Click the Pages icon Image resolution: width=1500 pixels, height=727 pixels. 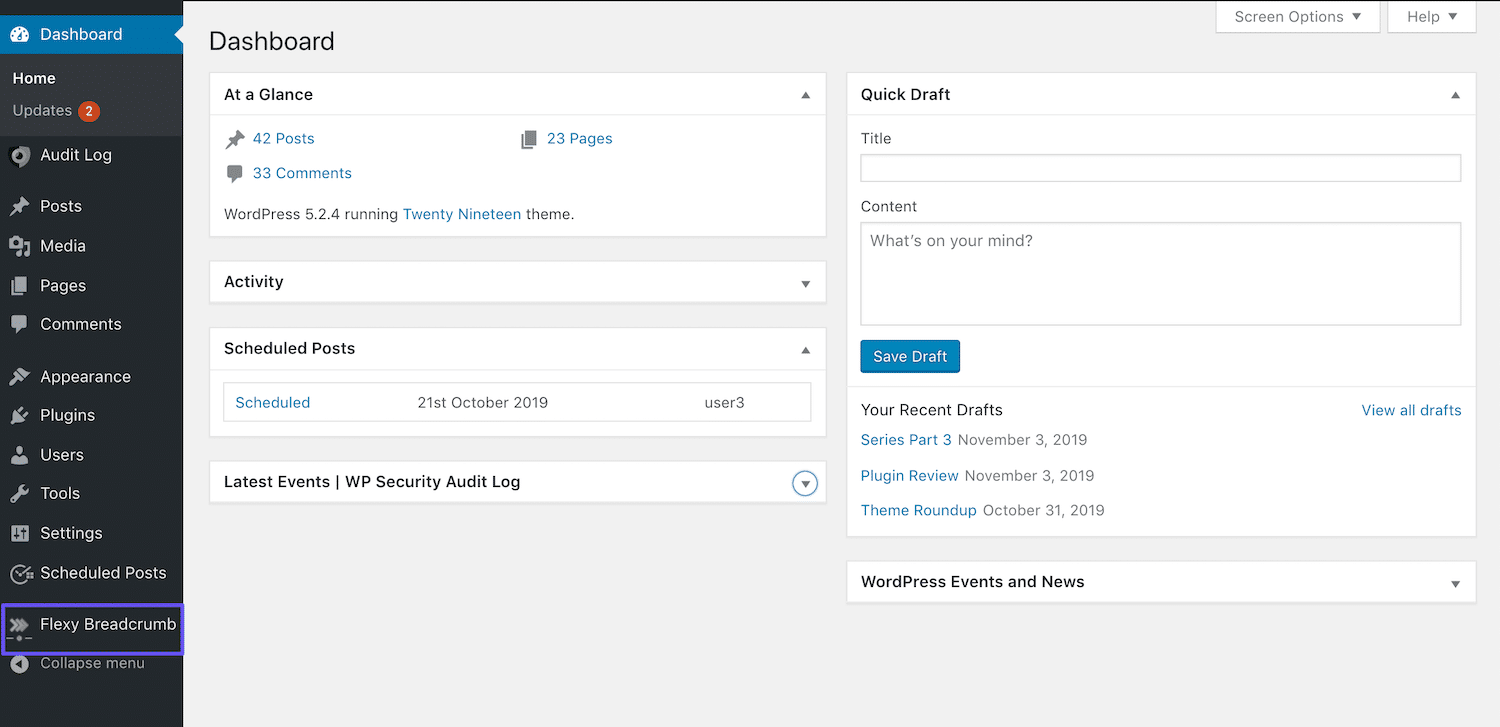click(20, 285)
